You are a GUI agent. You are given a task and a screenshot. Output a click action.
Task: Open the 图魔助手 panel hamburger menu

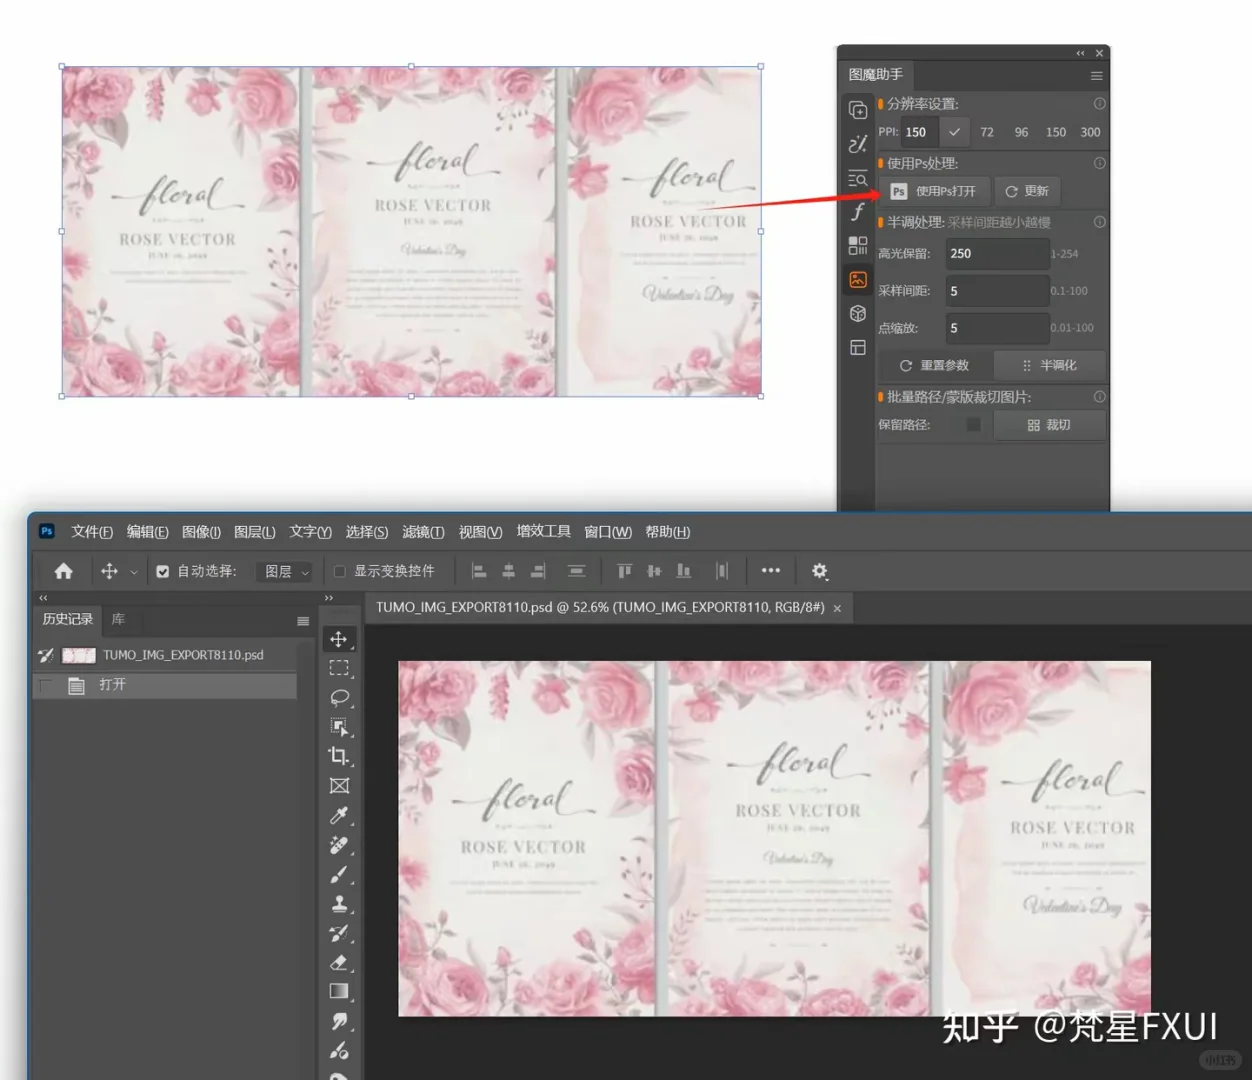(x=1096, y=75)
